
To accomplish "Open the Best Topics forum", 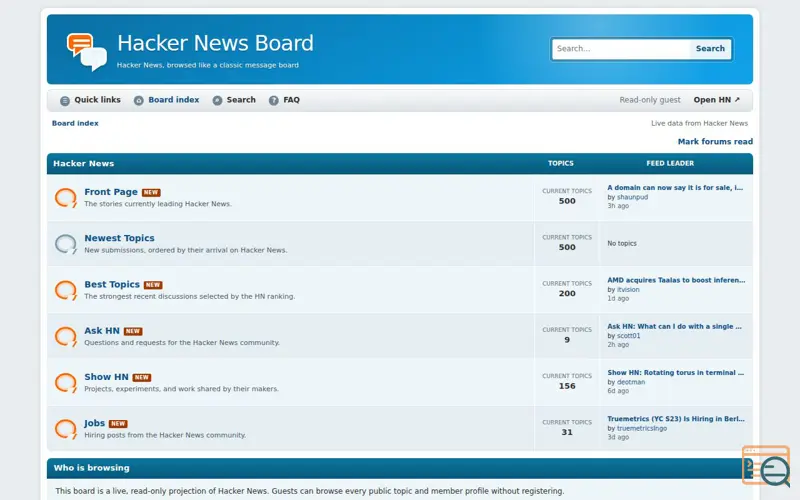I will pos(112,285).
